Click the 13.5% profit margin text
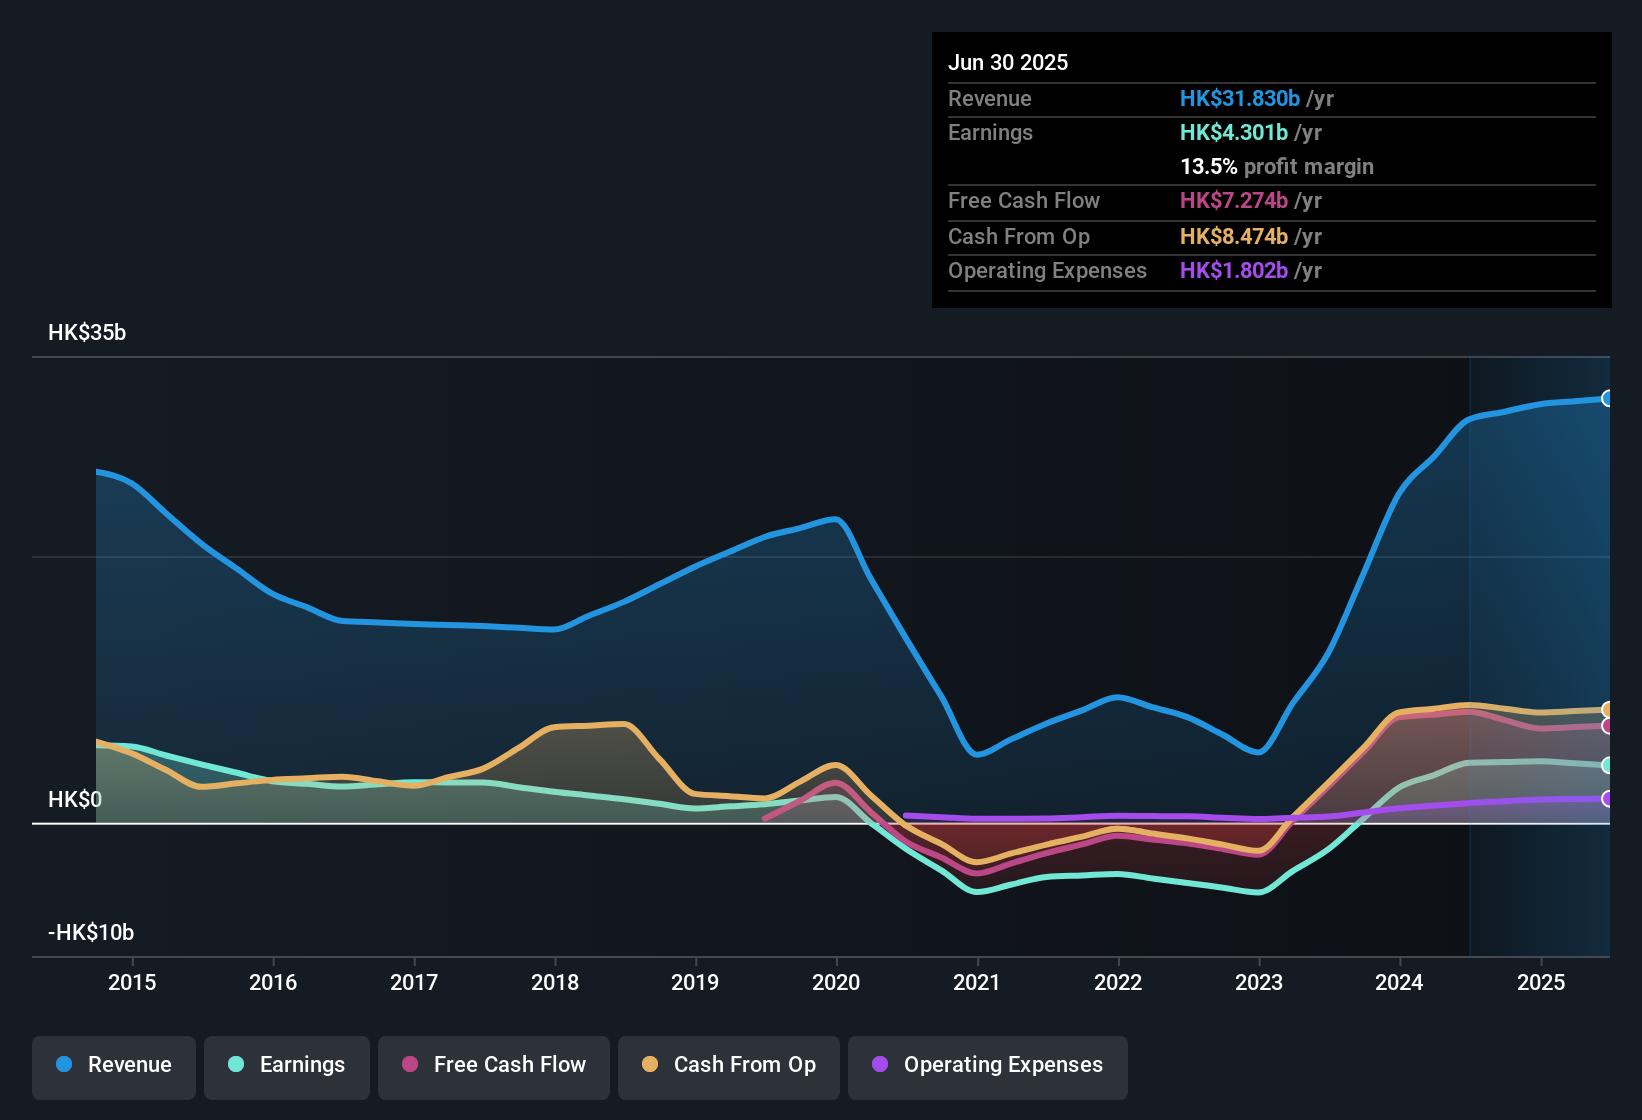Viewport: 1642px width, 1120px height. tap(1277, 166)
